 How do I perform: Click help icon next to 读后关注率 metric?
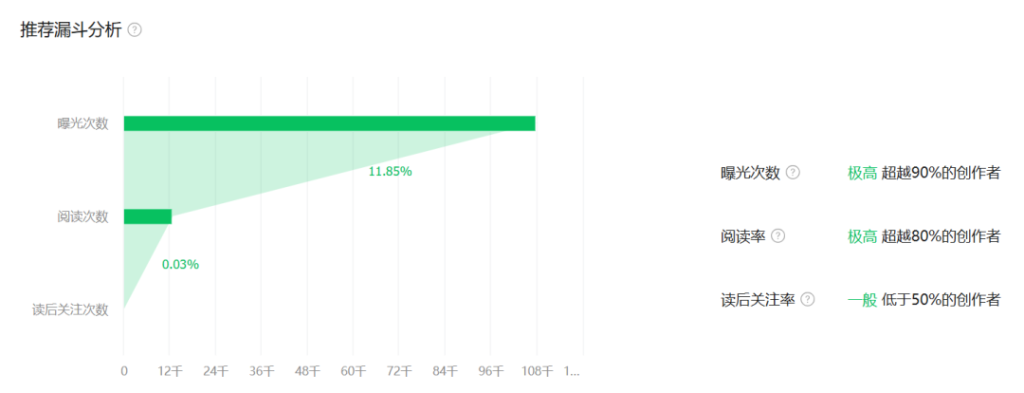[808, 300]
